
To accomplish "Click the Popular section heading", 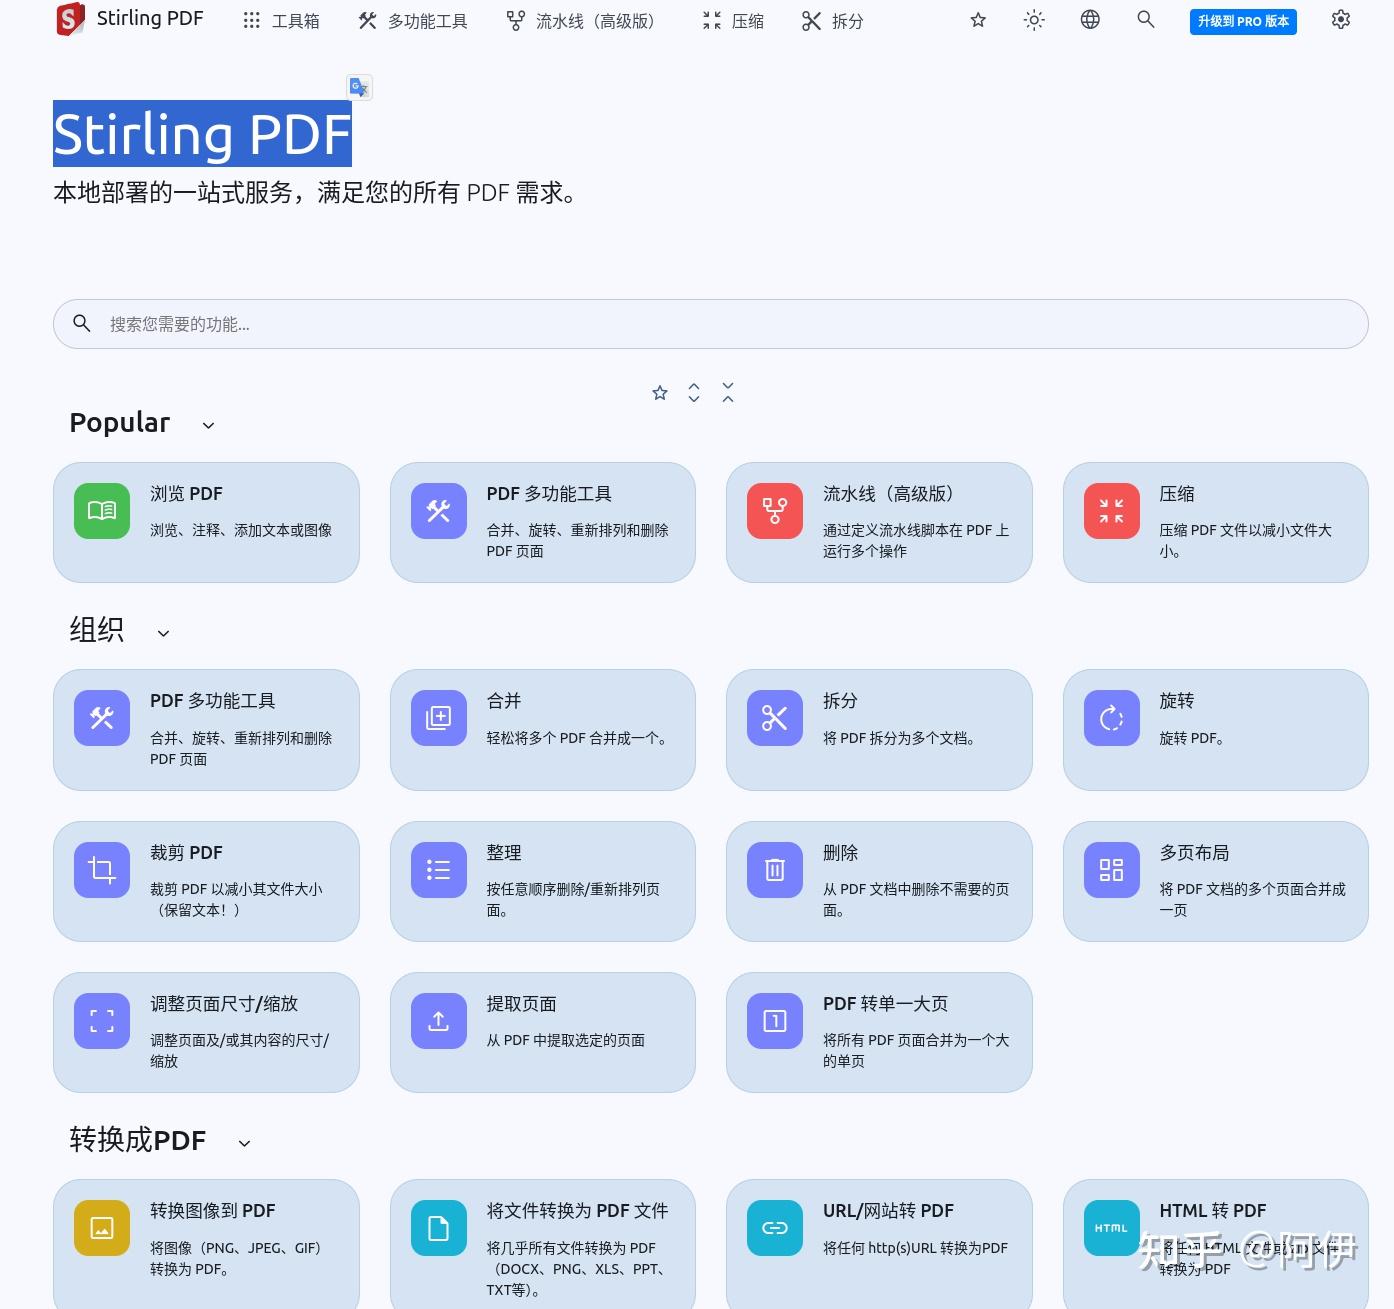I will [120, 423].
